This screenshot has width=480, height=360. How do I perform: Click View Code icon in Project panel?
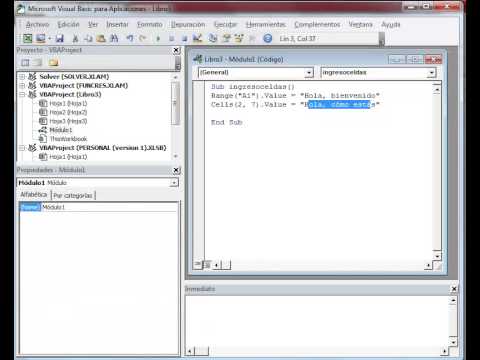25,62
